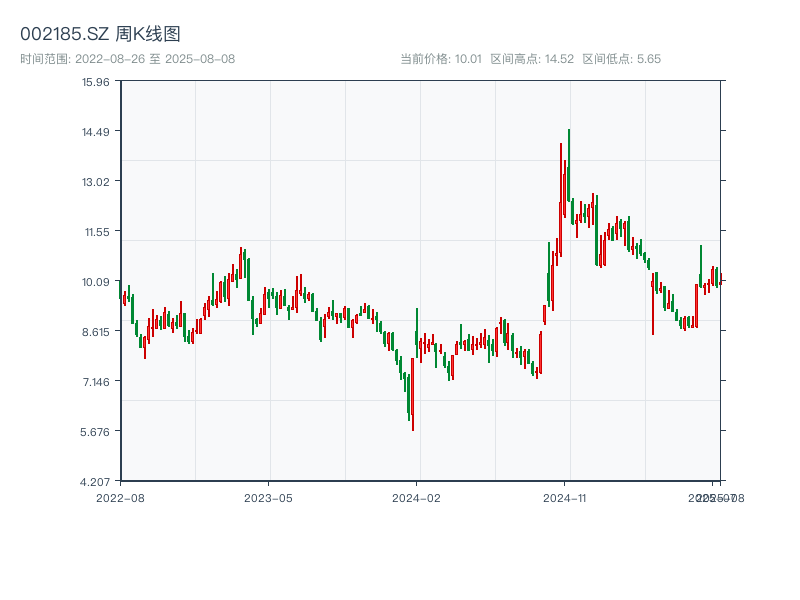This screenshot has height=600, width=800.
Task: Click the y-axis label 13.02
Action: [x=95, y=182]
